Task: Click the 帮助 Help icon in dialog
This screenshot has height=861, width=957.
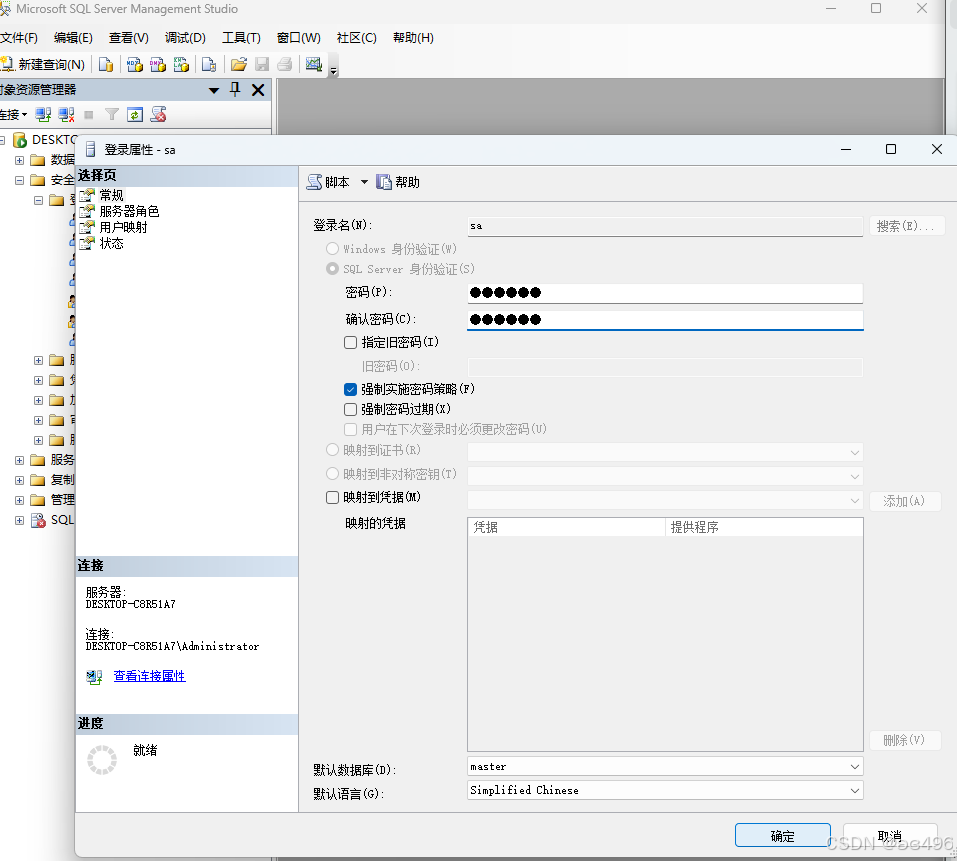Action: coord(384,182)
